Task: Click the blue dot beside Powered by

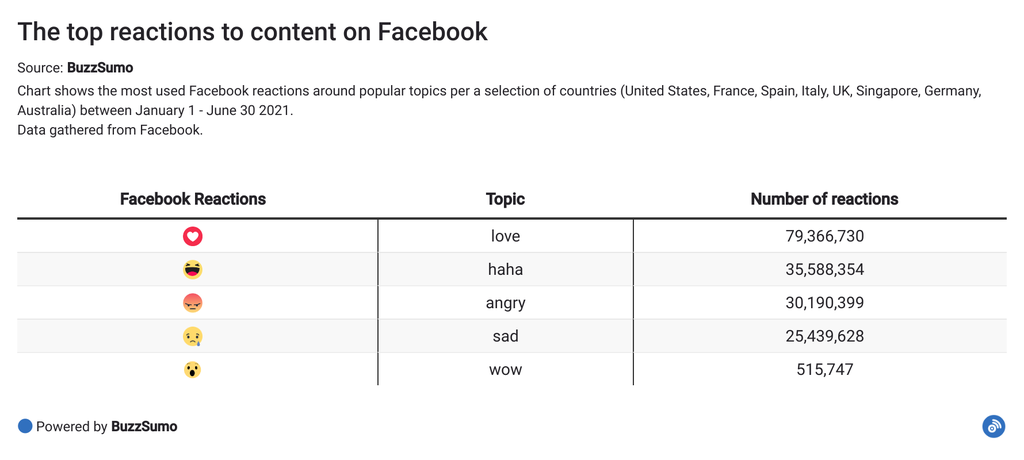Action: point(25,426)
